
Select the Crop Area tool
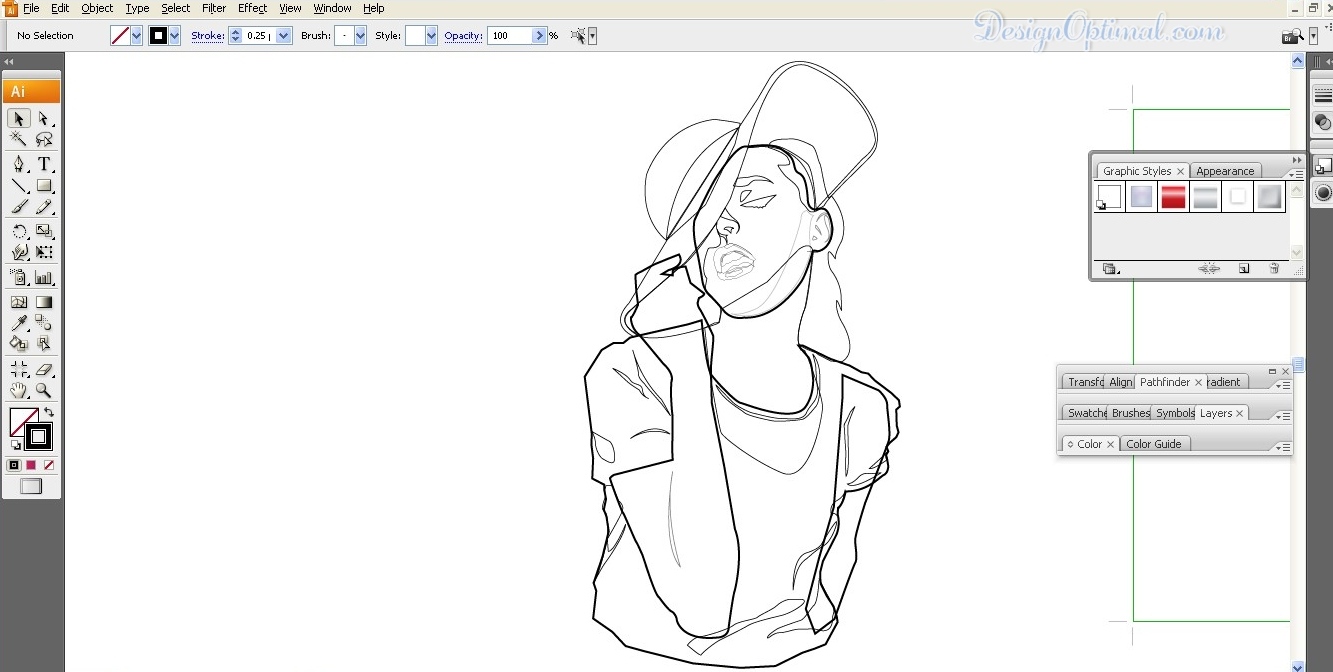click(x=19, y=369)
